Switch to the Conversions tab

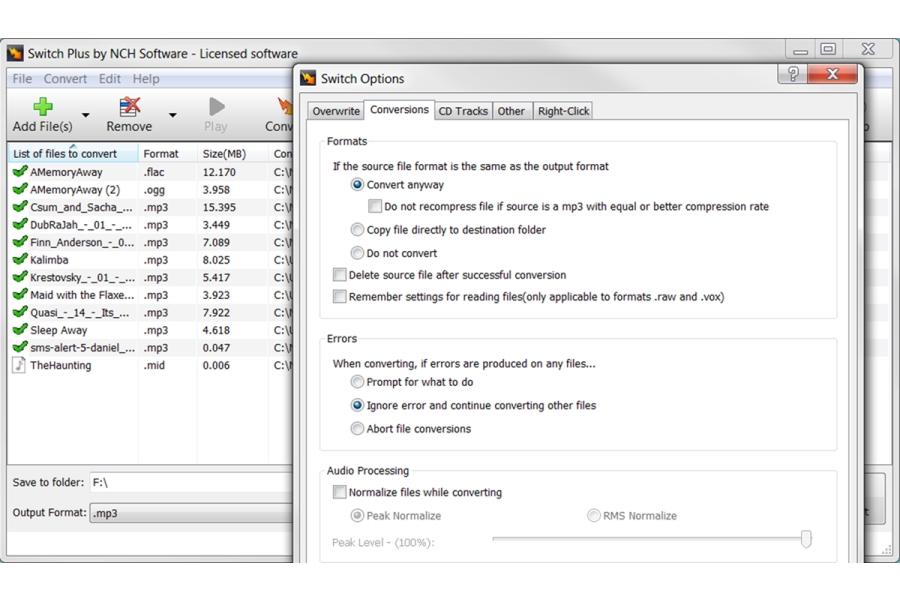pos(399,109)
